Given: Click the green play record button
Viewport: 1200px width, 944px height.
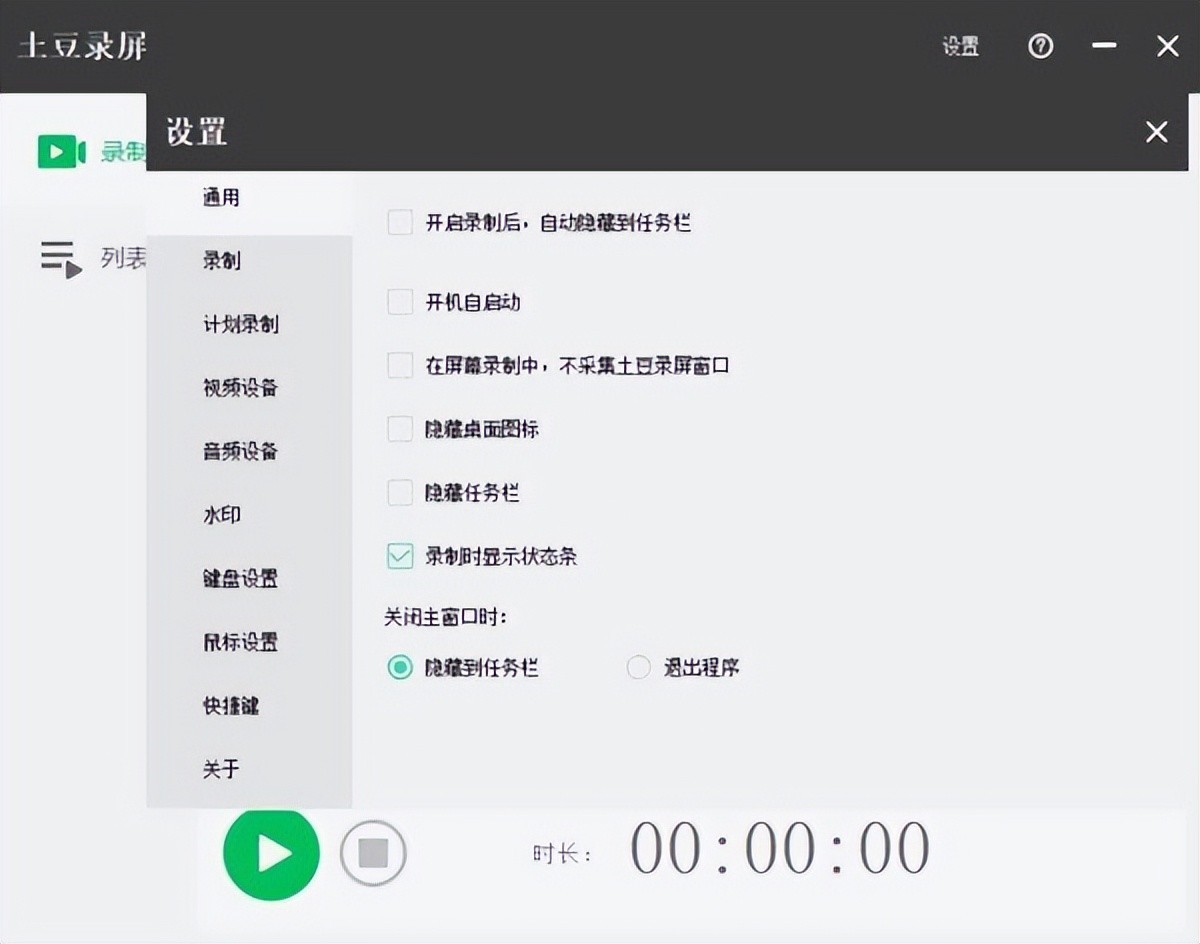Looking at the screenshot, I should 271,854.
